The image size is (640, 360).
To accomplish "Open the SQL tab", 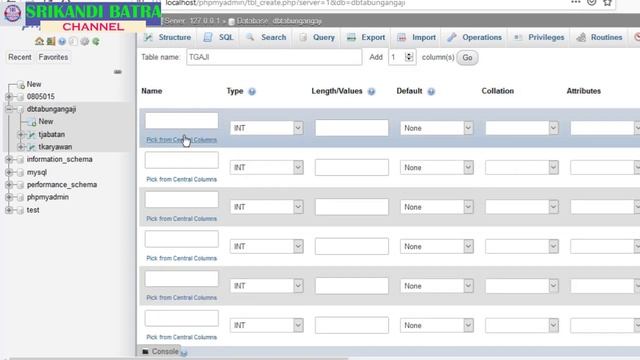I will tap(218, 37).
